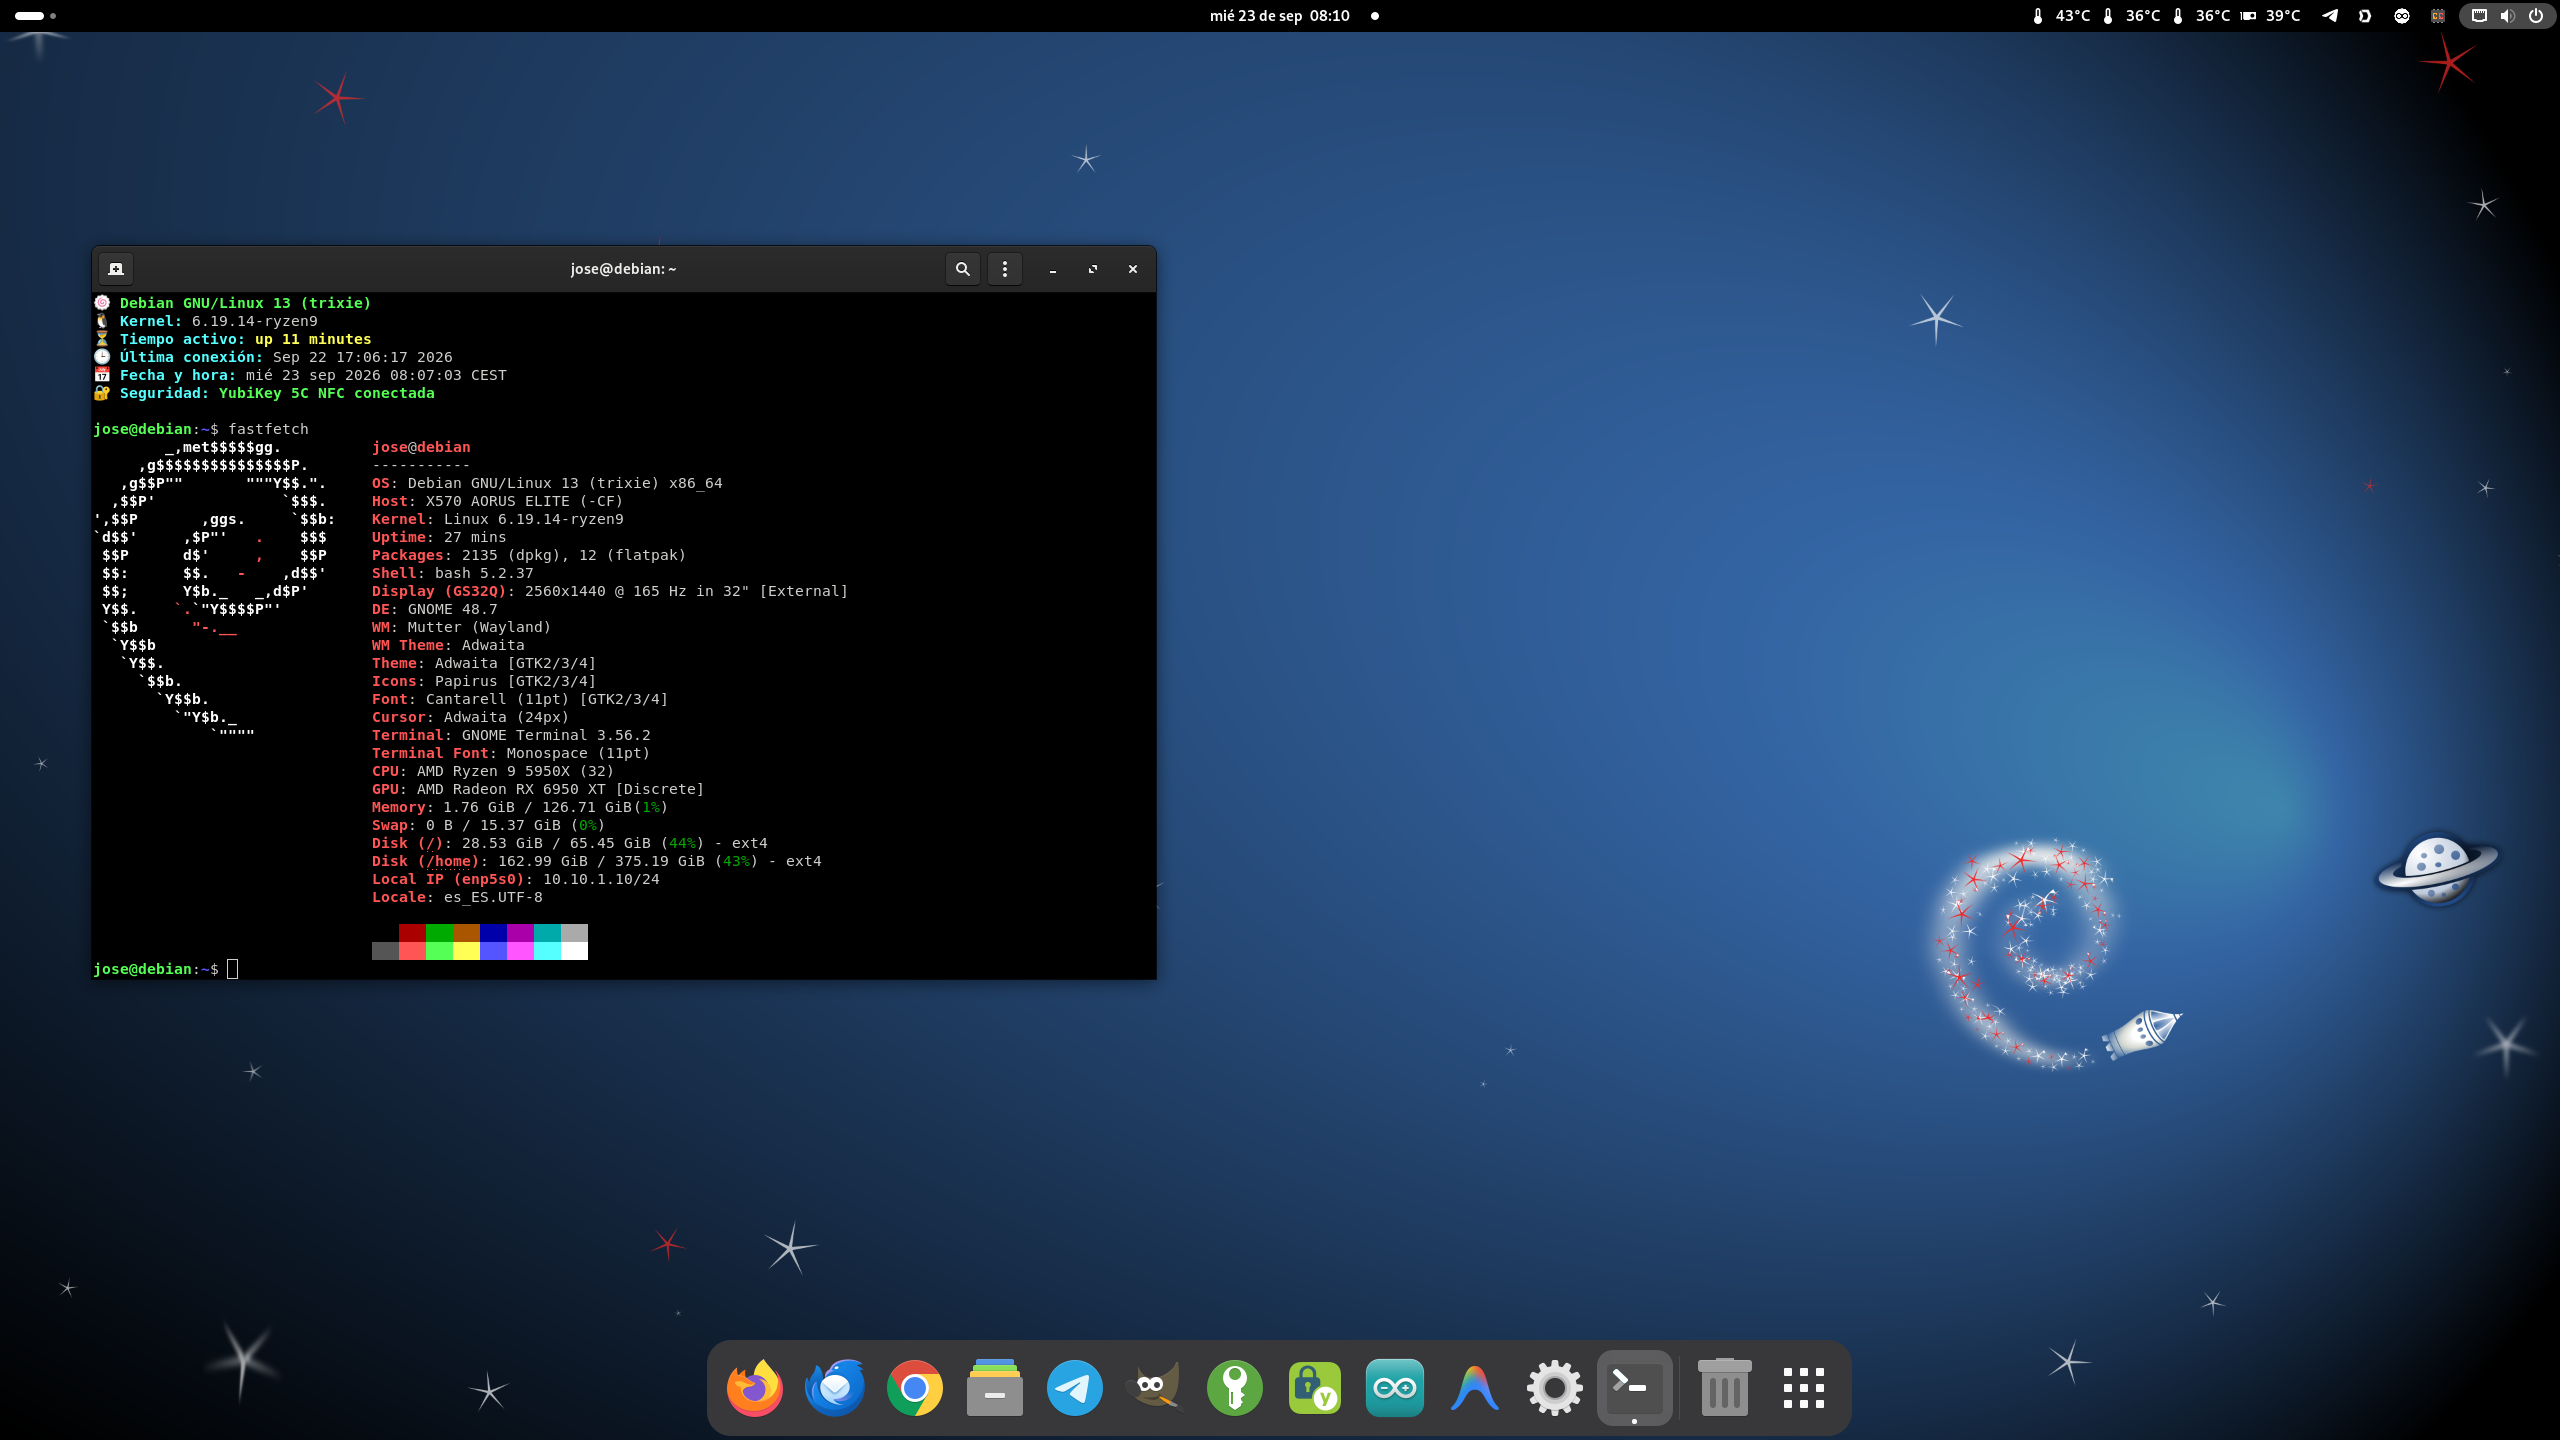Click the 39°C GPU temperature indicator
2560x1440 pixels.
2270,16
